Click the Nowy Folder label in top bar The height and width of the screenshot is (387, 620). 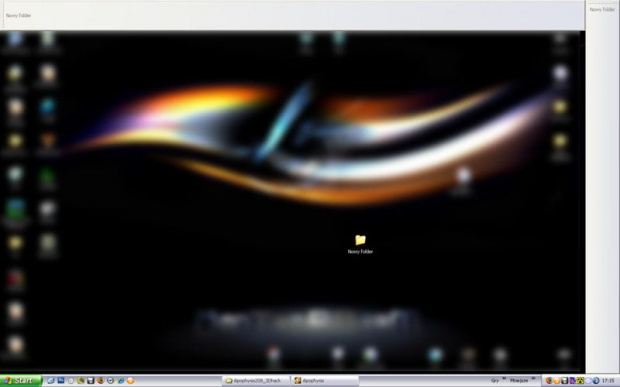pyautogui.click(x=18, y=15)
